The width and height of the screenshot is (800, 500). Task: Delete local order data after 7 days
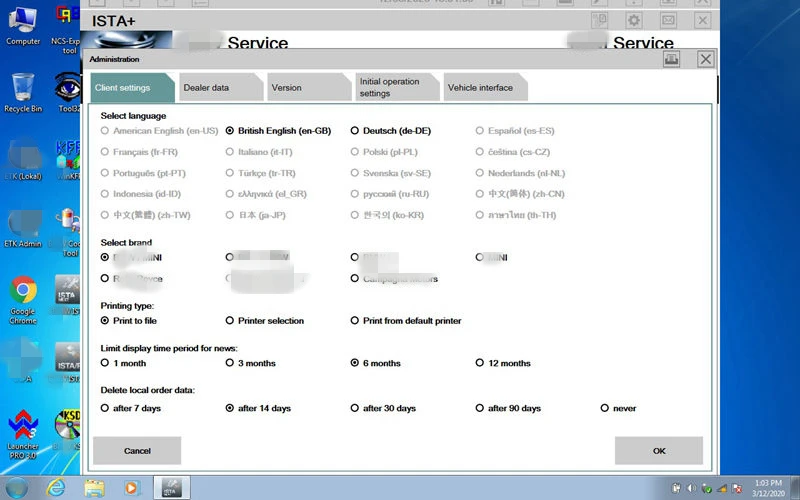(131, 408)
